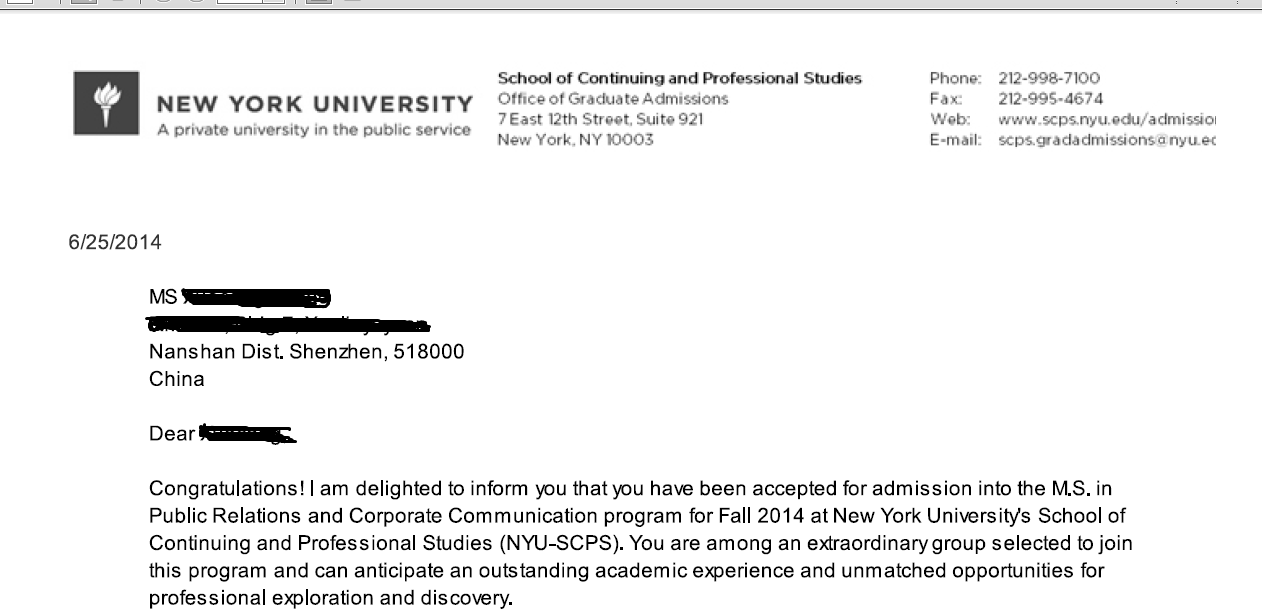Click the tagline 'A private university in the public service'
The image size is (1262, 609).
point(314,130)
